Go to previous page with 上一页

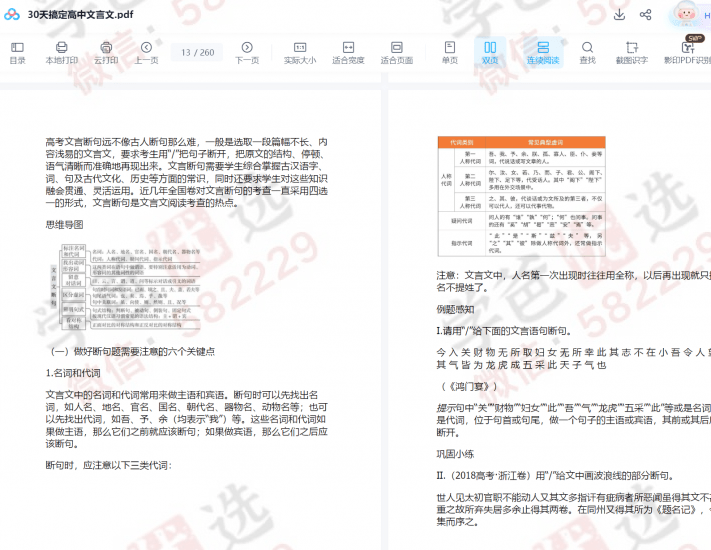pos(146,53)
